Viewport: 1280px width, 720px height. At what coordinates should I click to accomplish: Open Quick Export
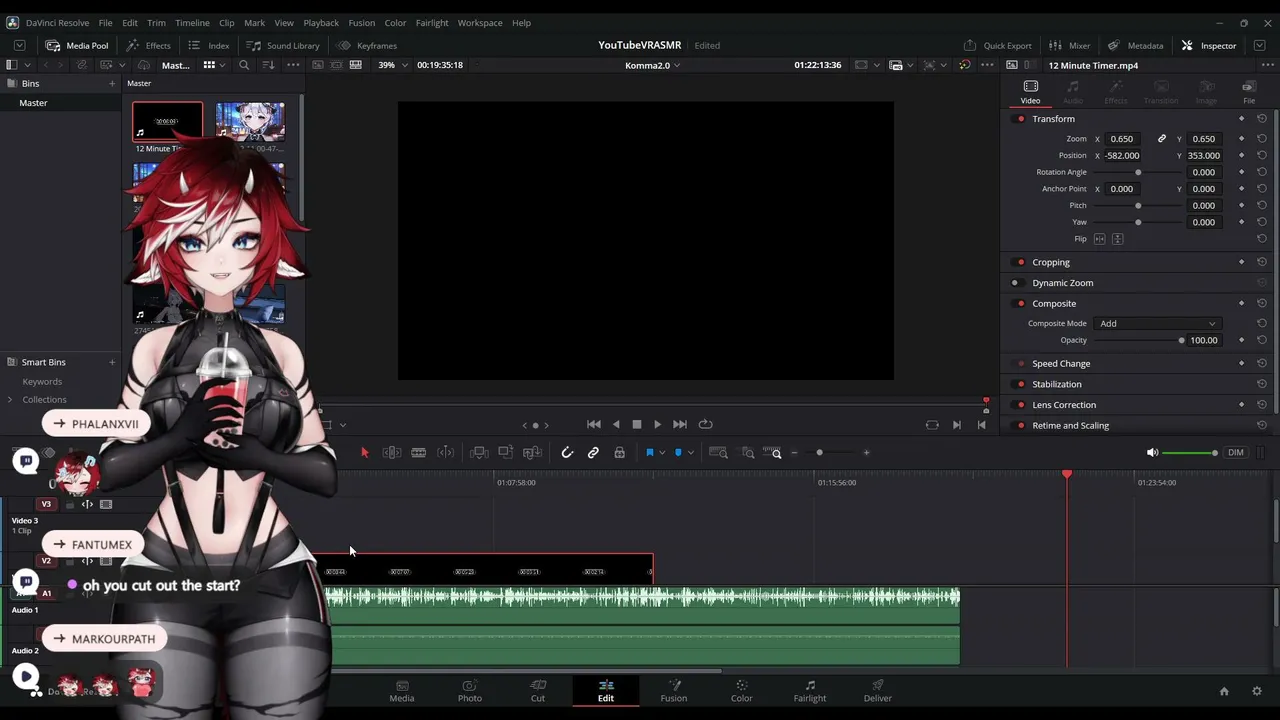[x=997, y=45]
